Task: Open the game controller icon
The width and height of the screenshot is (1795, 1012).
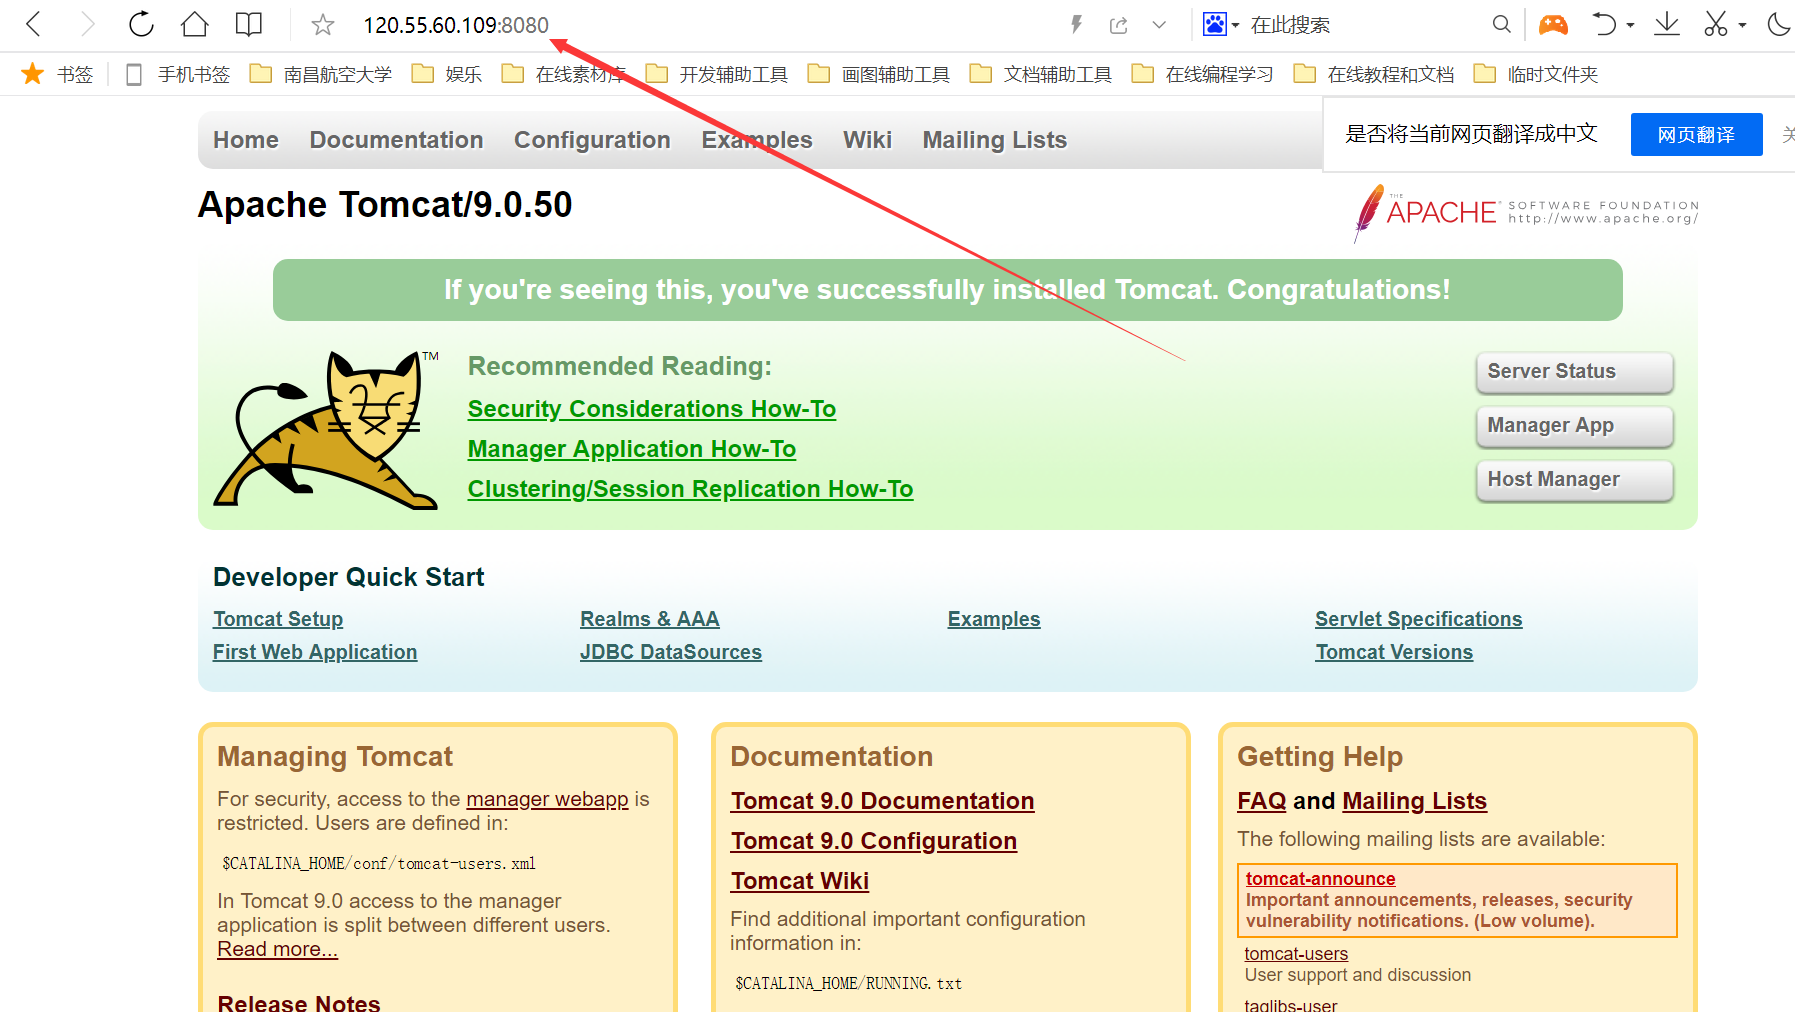Action: pos(1553,24)
